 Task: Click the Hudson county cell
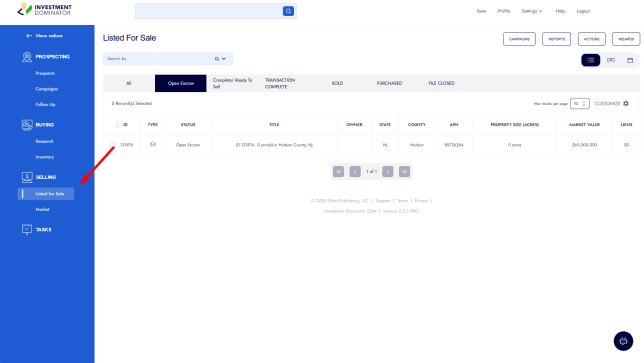point(416,145)
